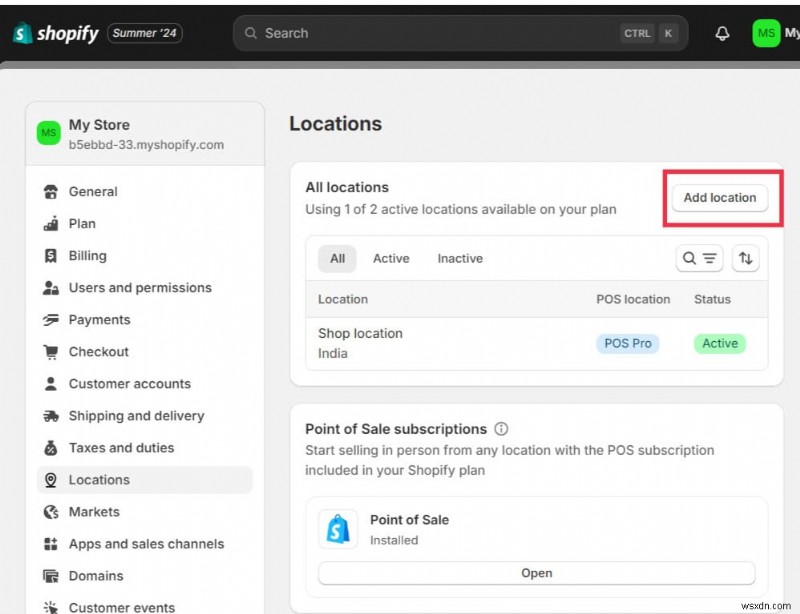Click the Payments icon in the sidebar
The width and height of the screenshot is (800, 614).
click(51, 320)
